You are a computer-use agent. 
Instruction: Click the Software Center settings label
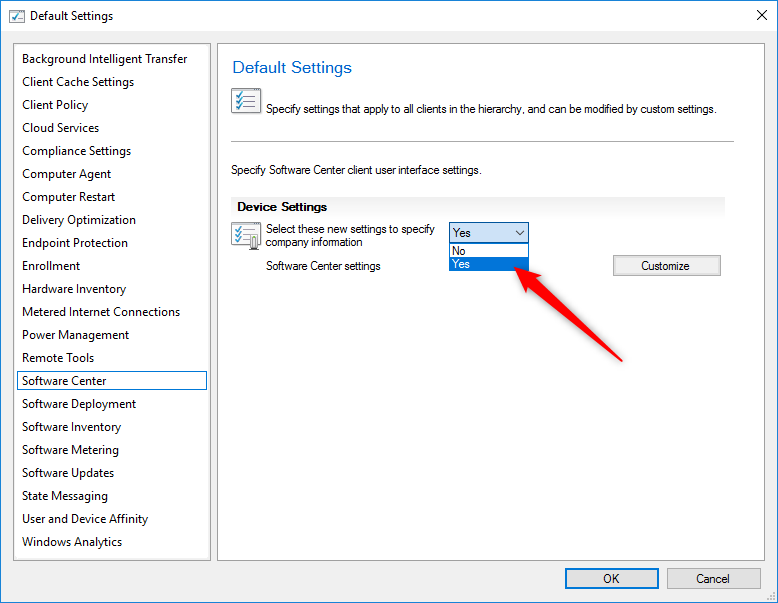[x=323, y=266]
